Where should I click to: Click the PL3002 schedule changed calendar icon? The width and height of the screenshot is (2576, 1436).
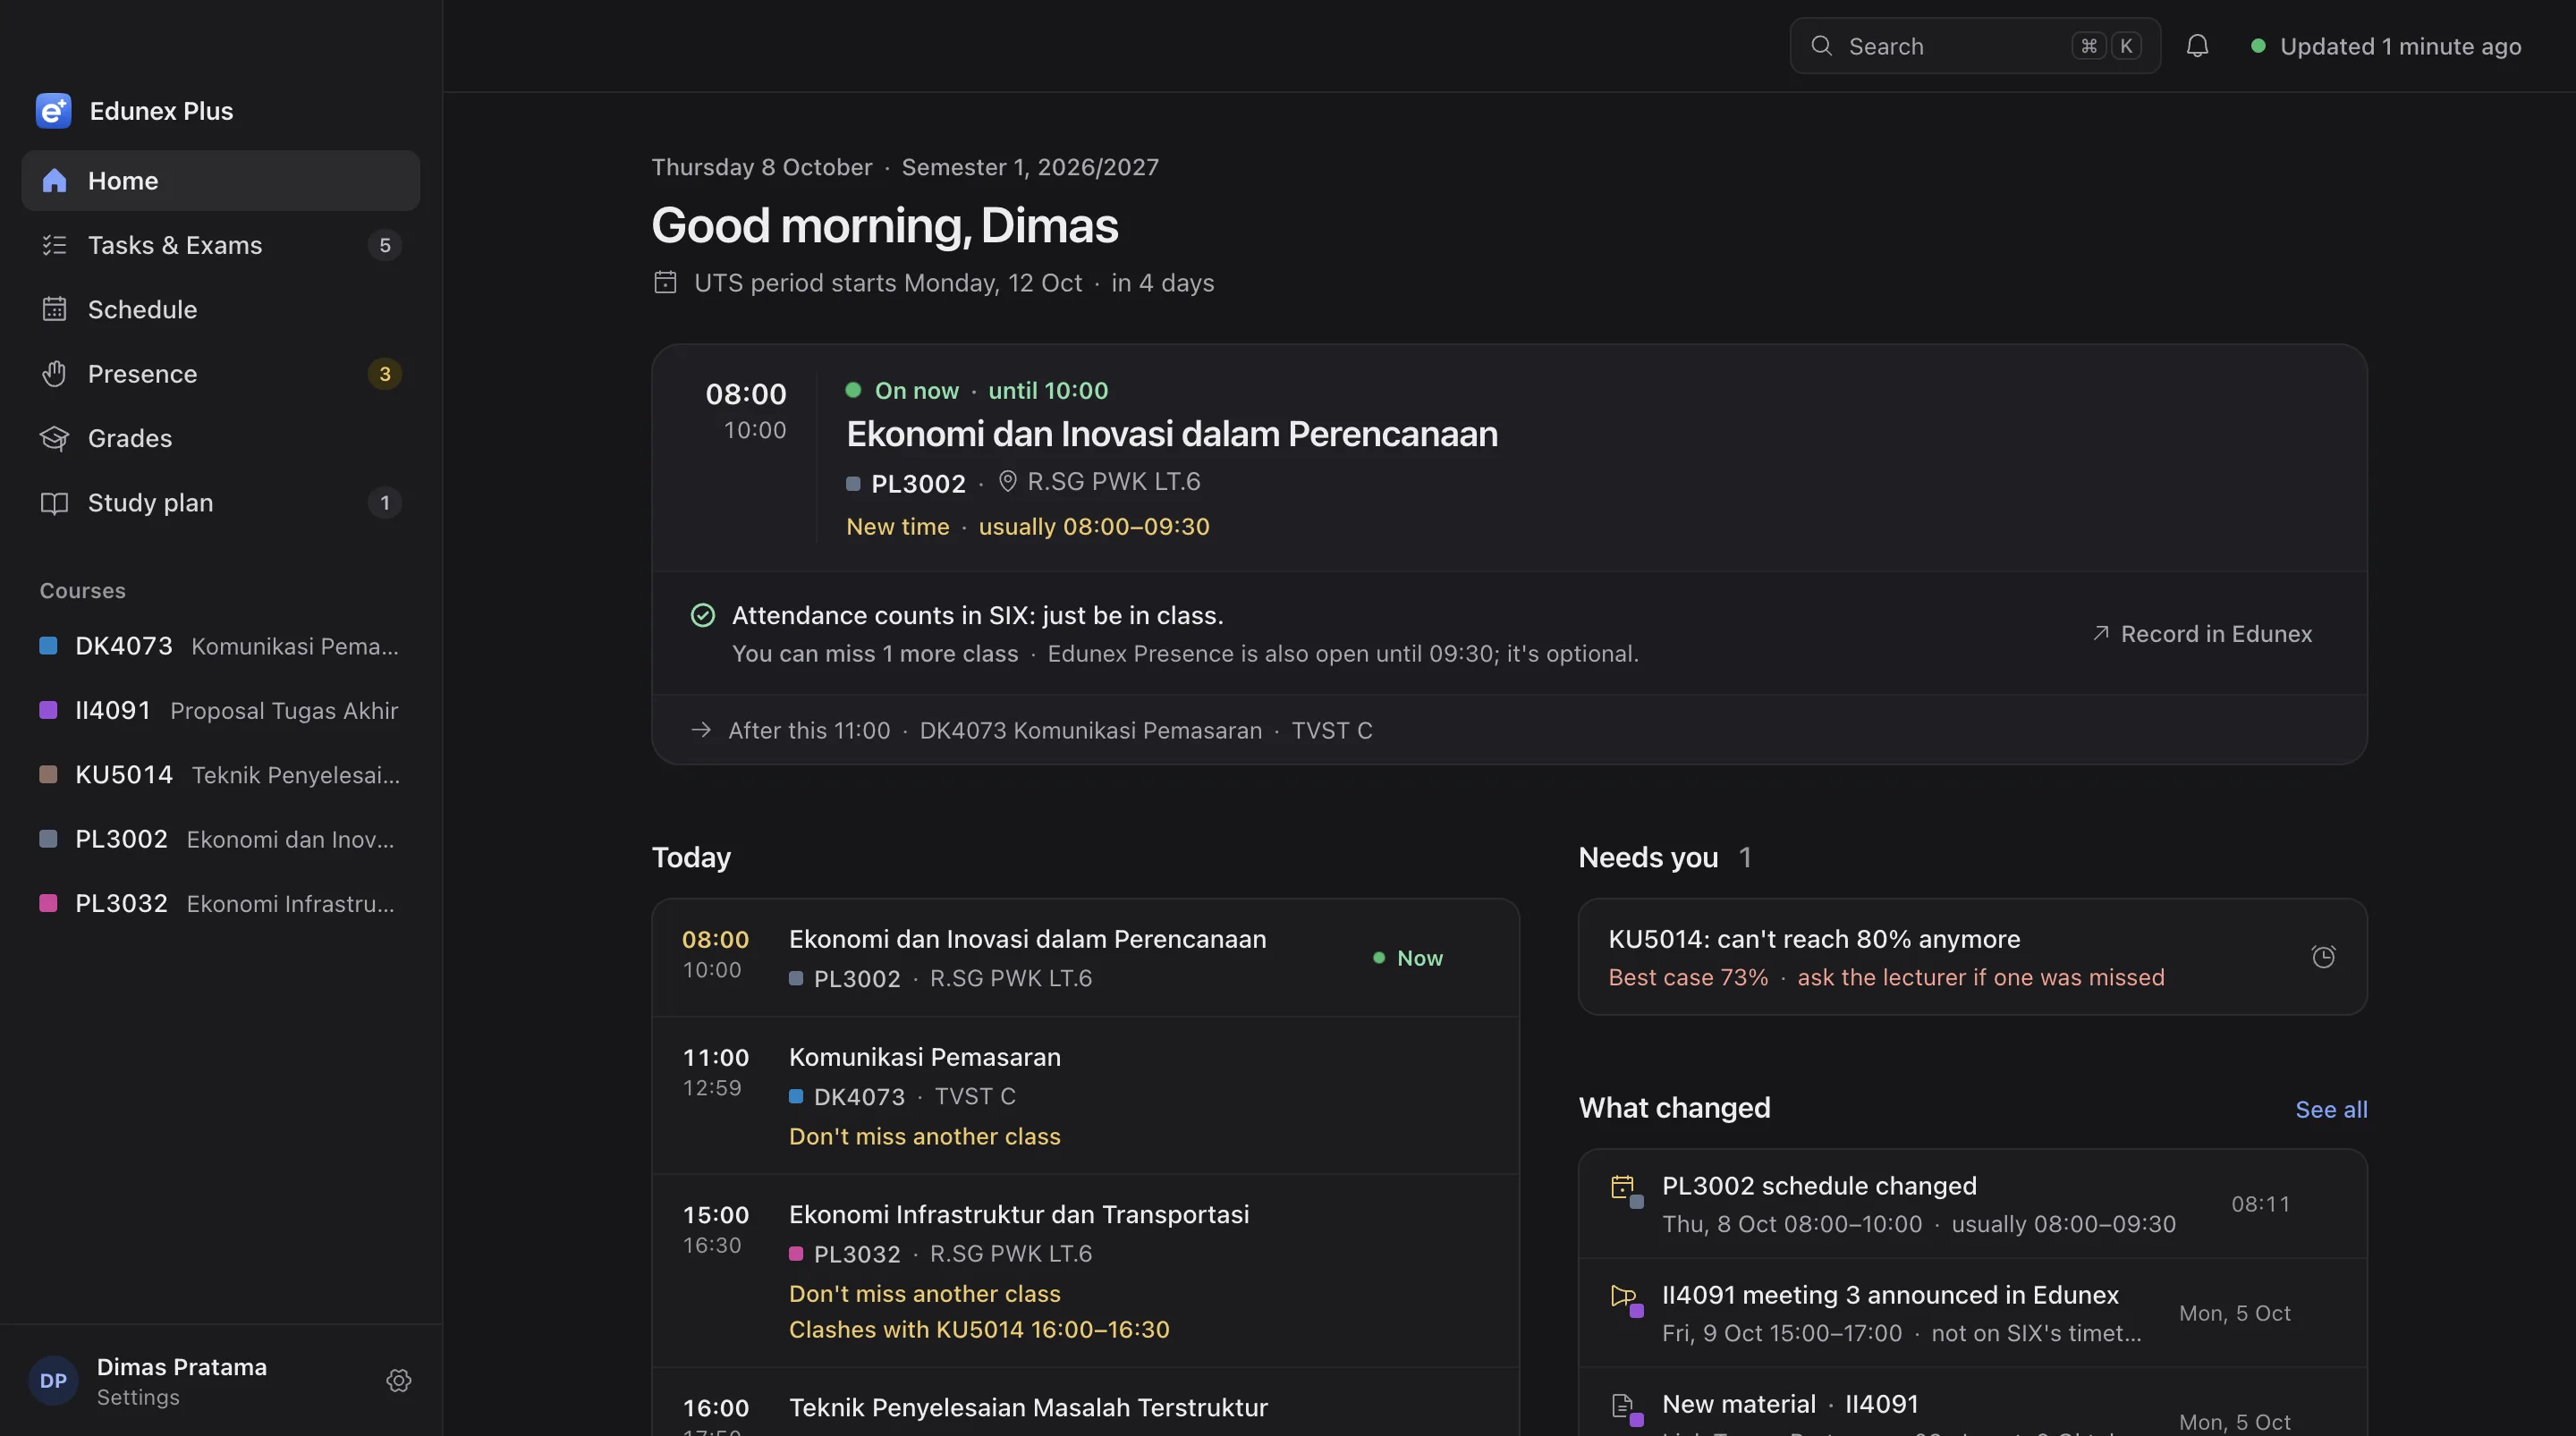[1625, 1189]
